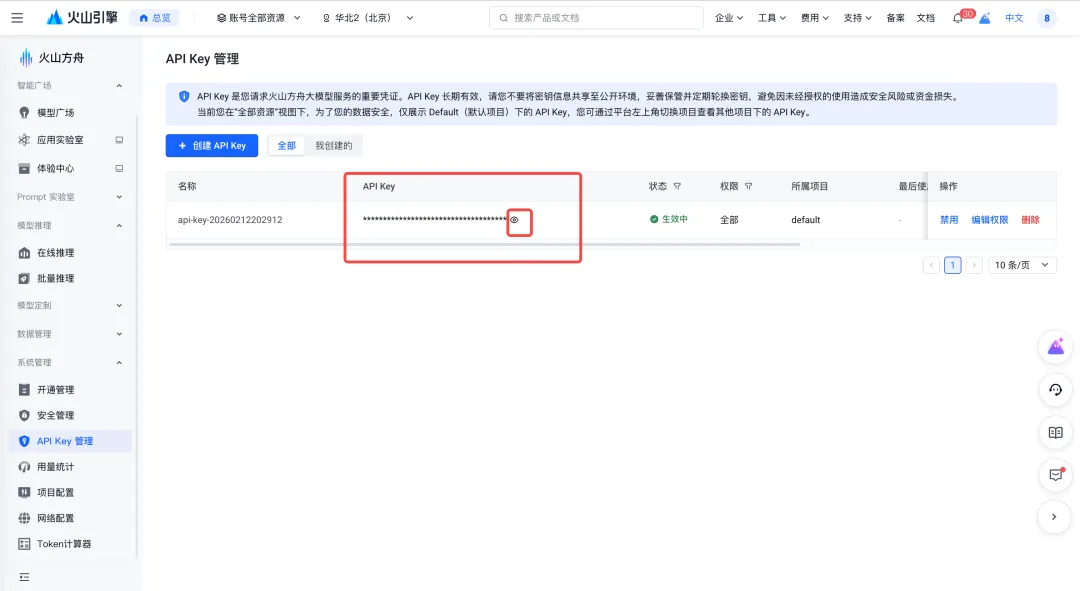Open the documentation book floating button
The height and width of the screenshot is (591, 1080).
(1055, 433)
